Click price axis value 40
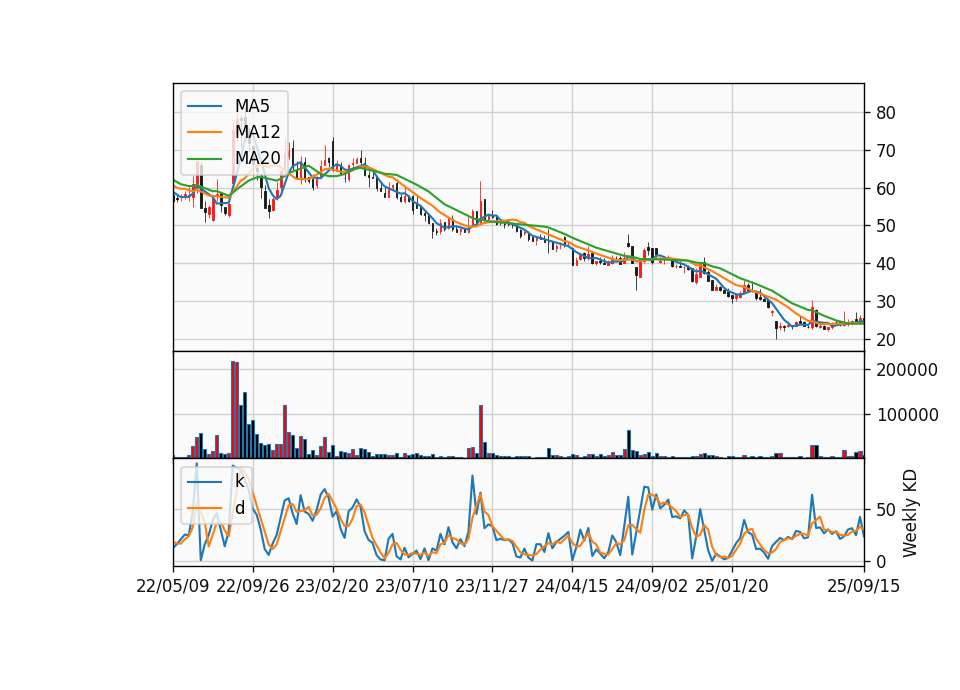This screenshot has width=960, height=690. [886, 264]
